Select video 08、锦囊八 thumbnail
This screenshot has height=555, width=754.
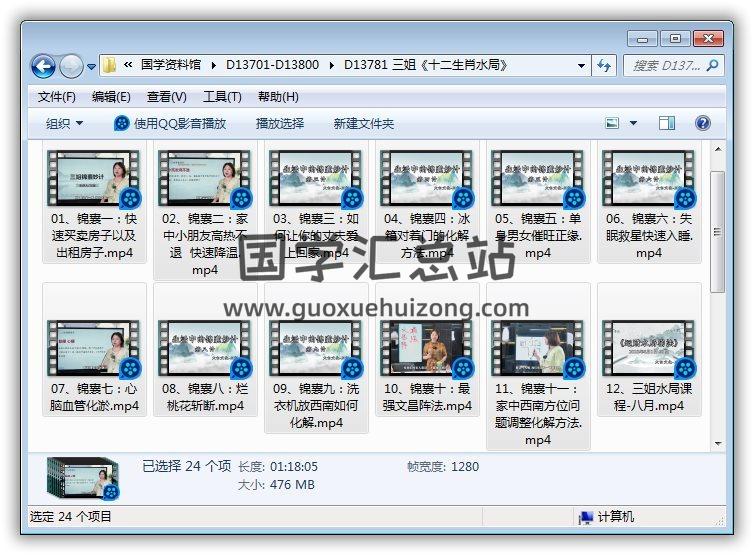pyautogui.click(x=205, y=348)
